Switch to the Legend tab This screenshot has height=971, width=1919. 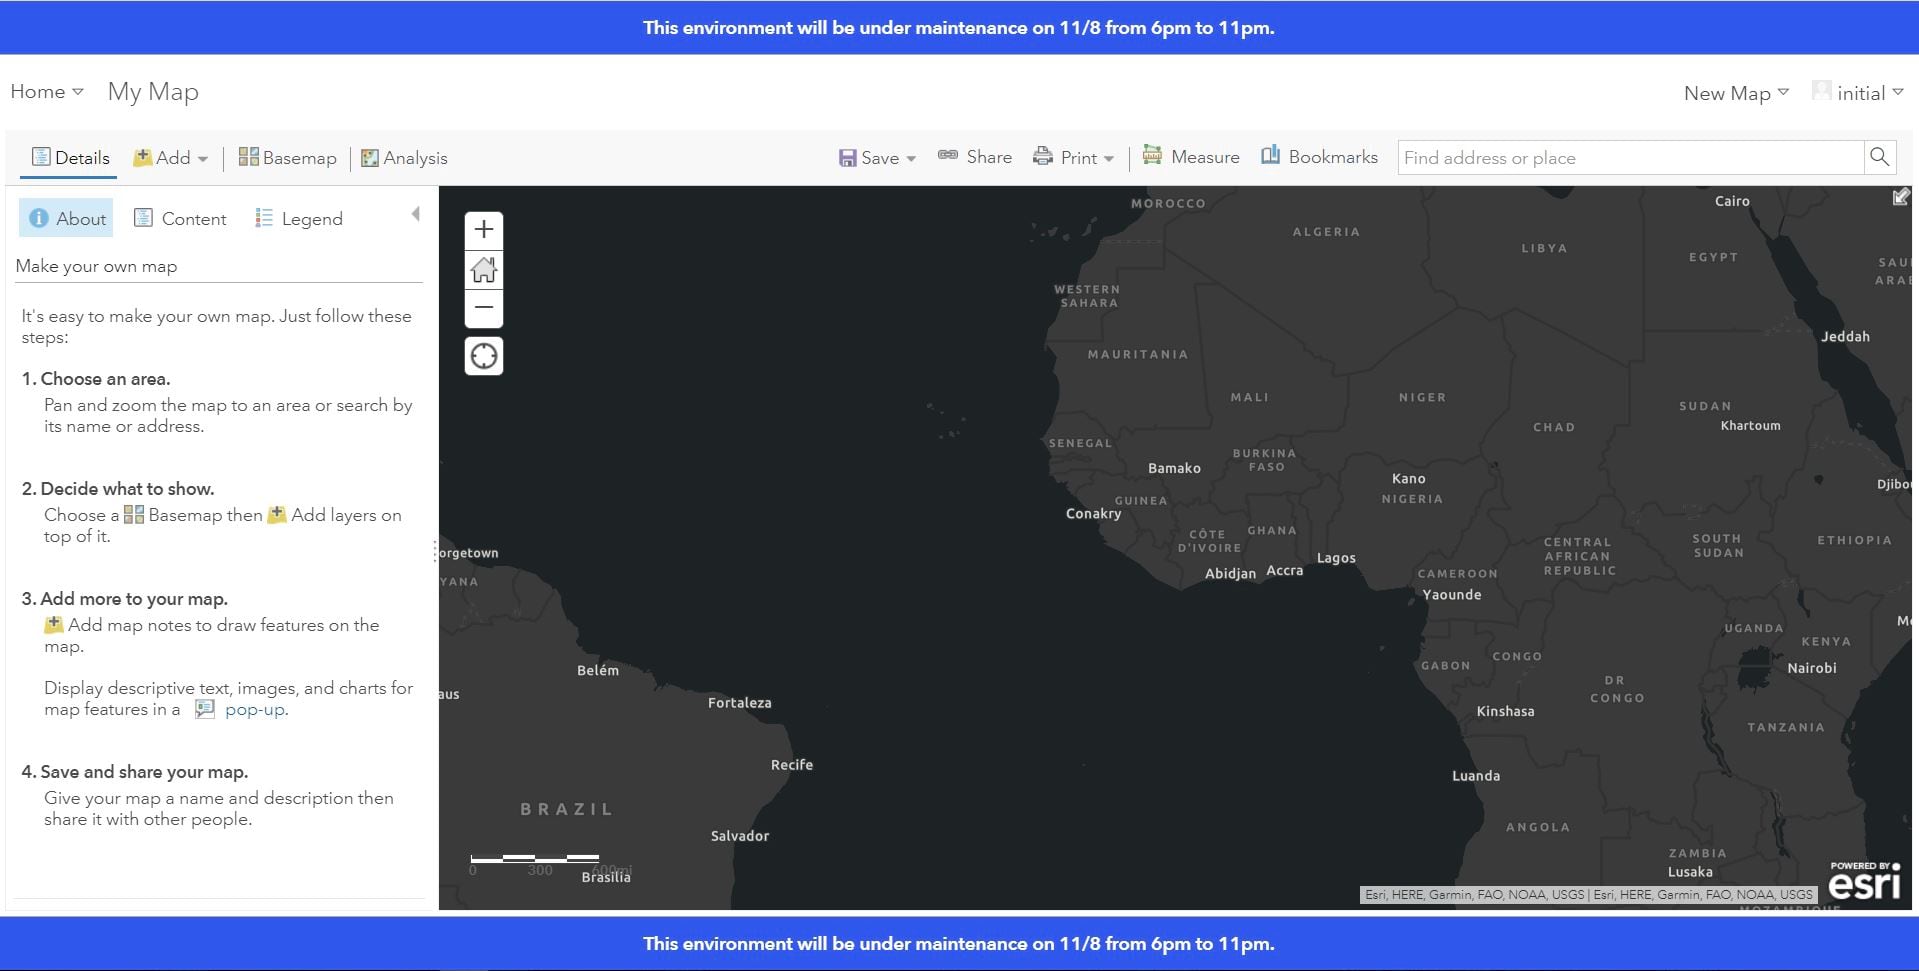(x=298, y=218)
